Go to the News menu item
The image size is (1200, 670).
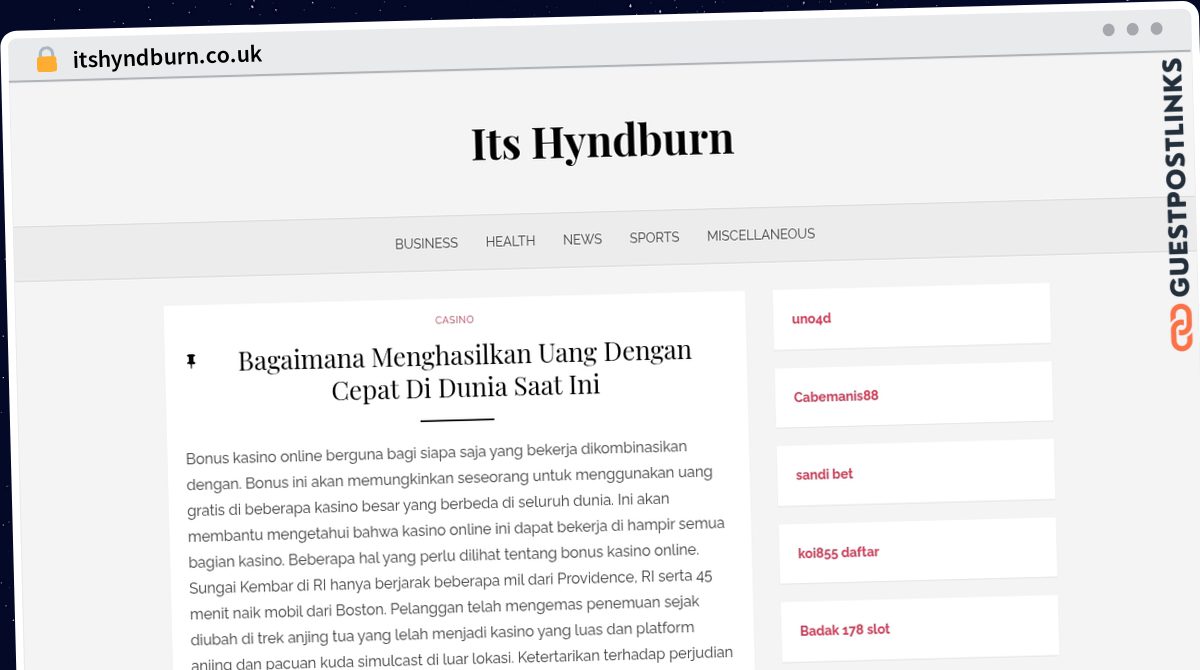tap(582, 239)
